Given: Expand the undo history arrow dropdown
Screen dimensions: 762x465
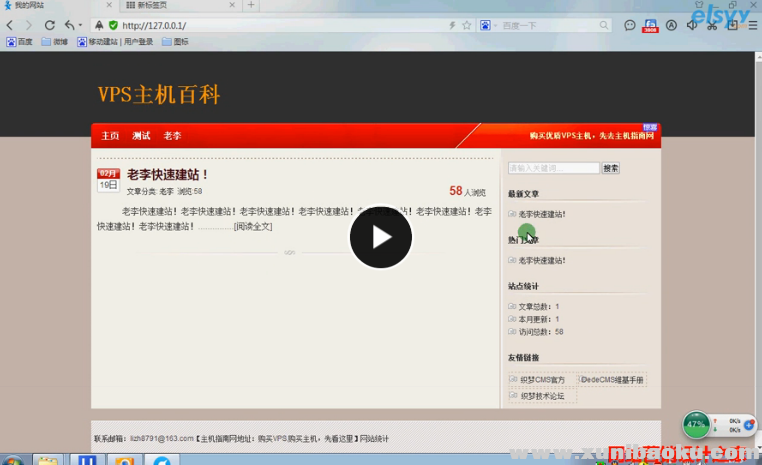Looking at the screenshot, I should 80,24.
